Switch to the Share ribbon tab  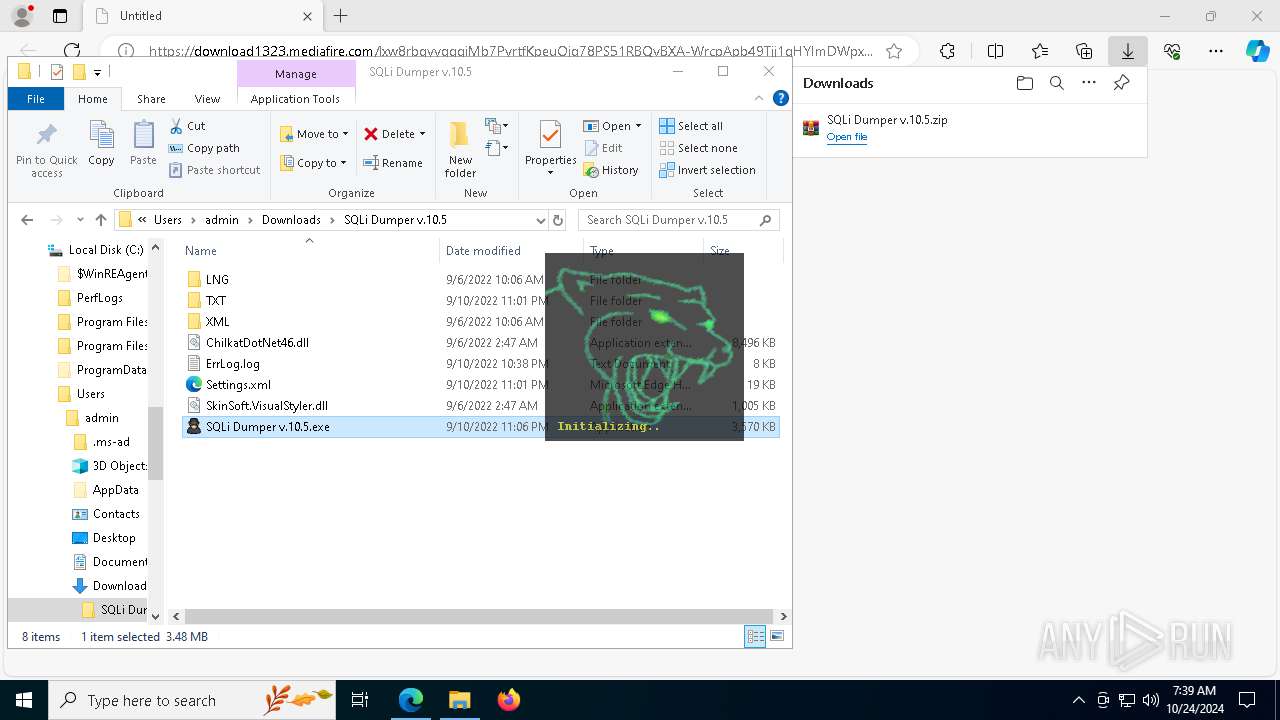click(x=151, y=99)
